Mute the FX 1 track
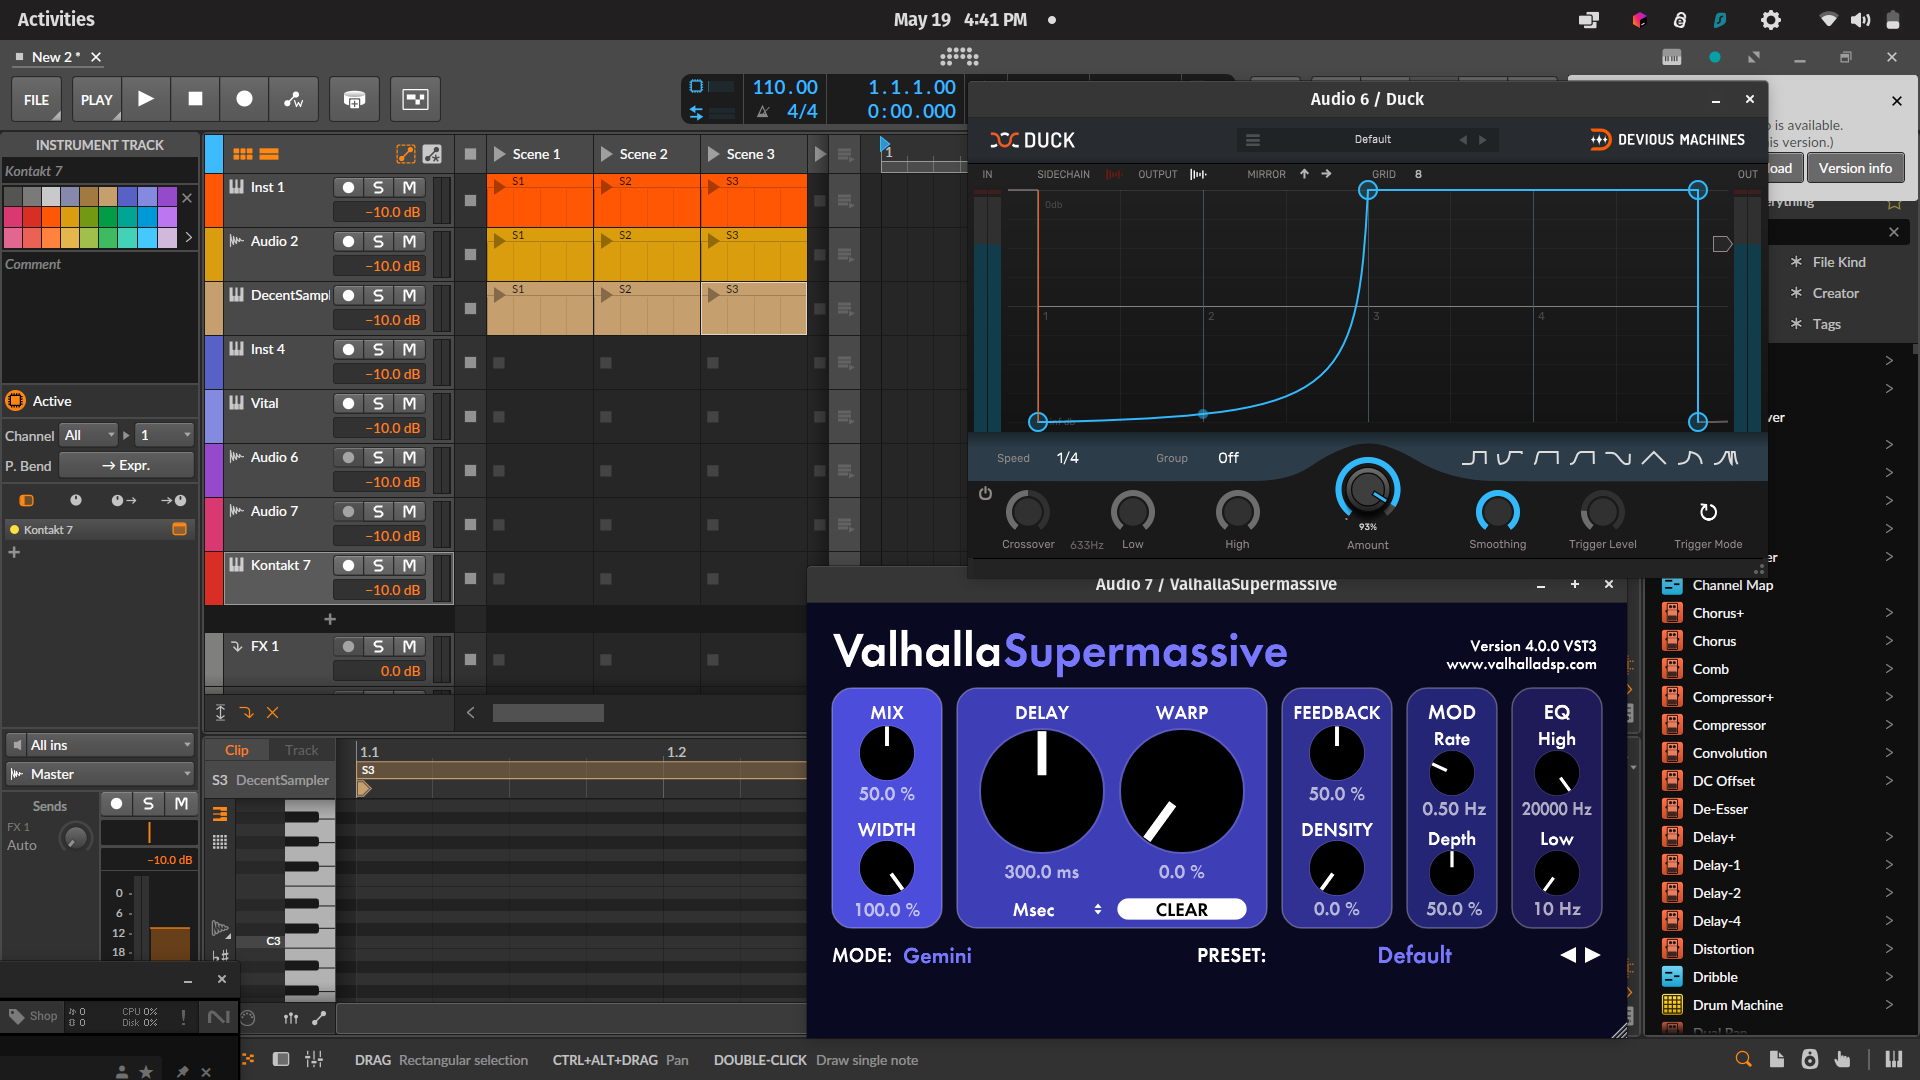 (409, 646)
